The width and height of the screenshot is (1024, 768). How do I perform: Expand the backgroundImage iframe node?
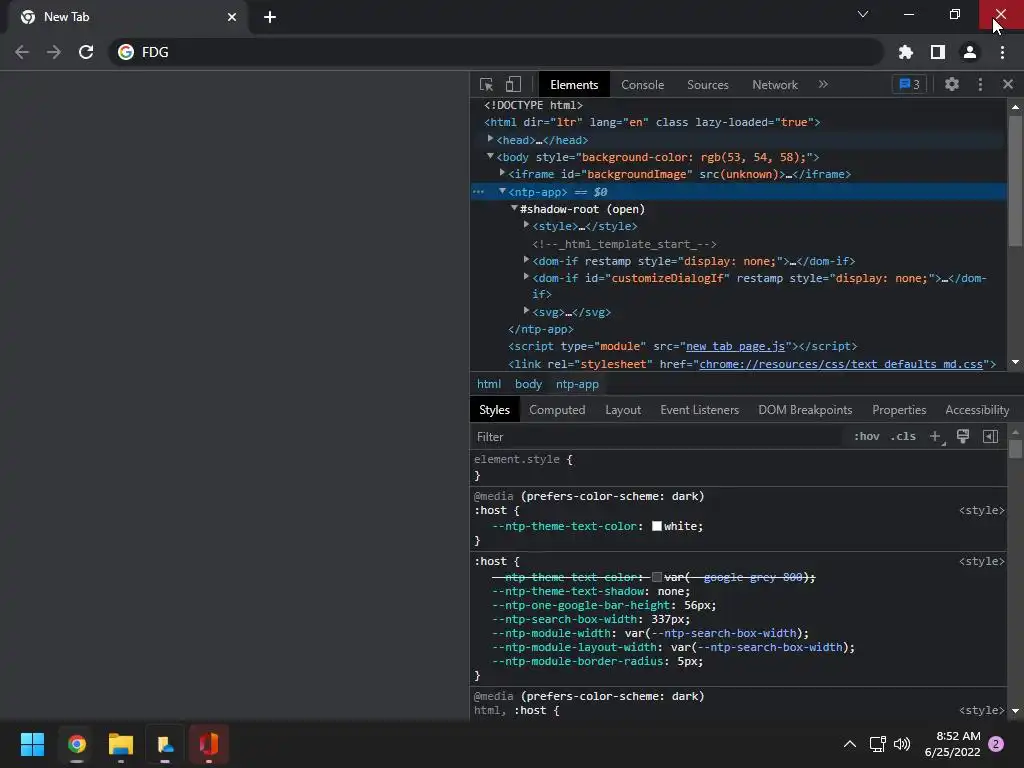[x=502, y=173]
